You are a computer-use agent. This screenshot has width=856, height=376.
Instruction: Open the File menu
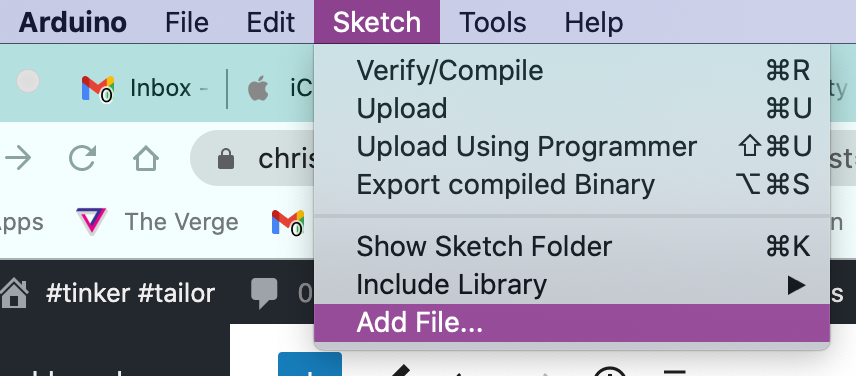click(187, 22)
